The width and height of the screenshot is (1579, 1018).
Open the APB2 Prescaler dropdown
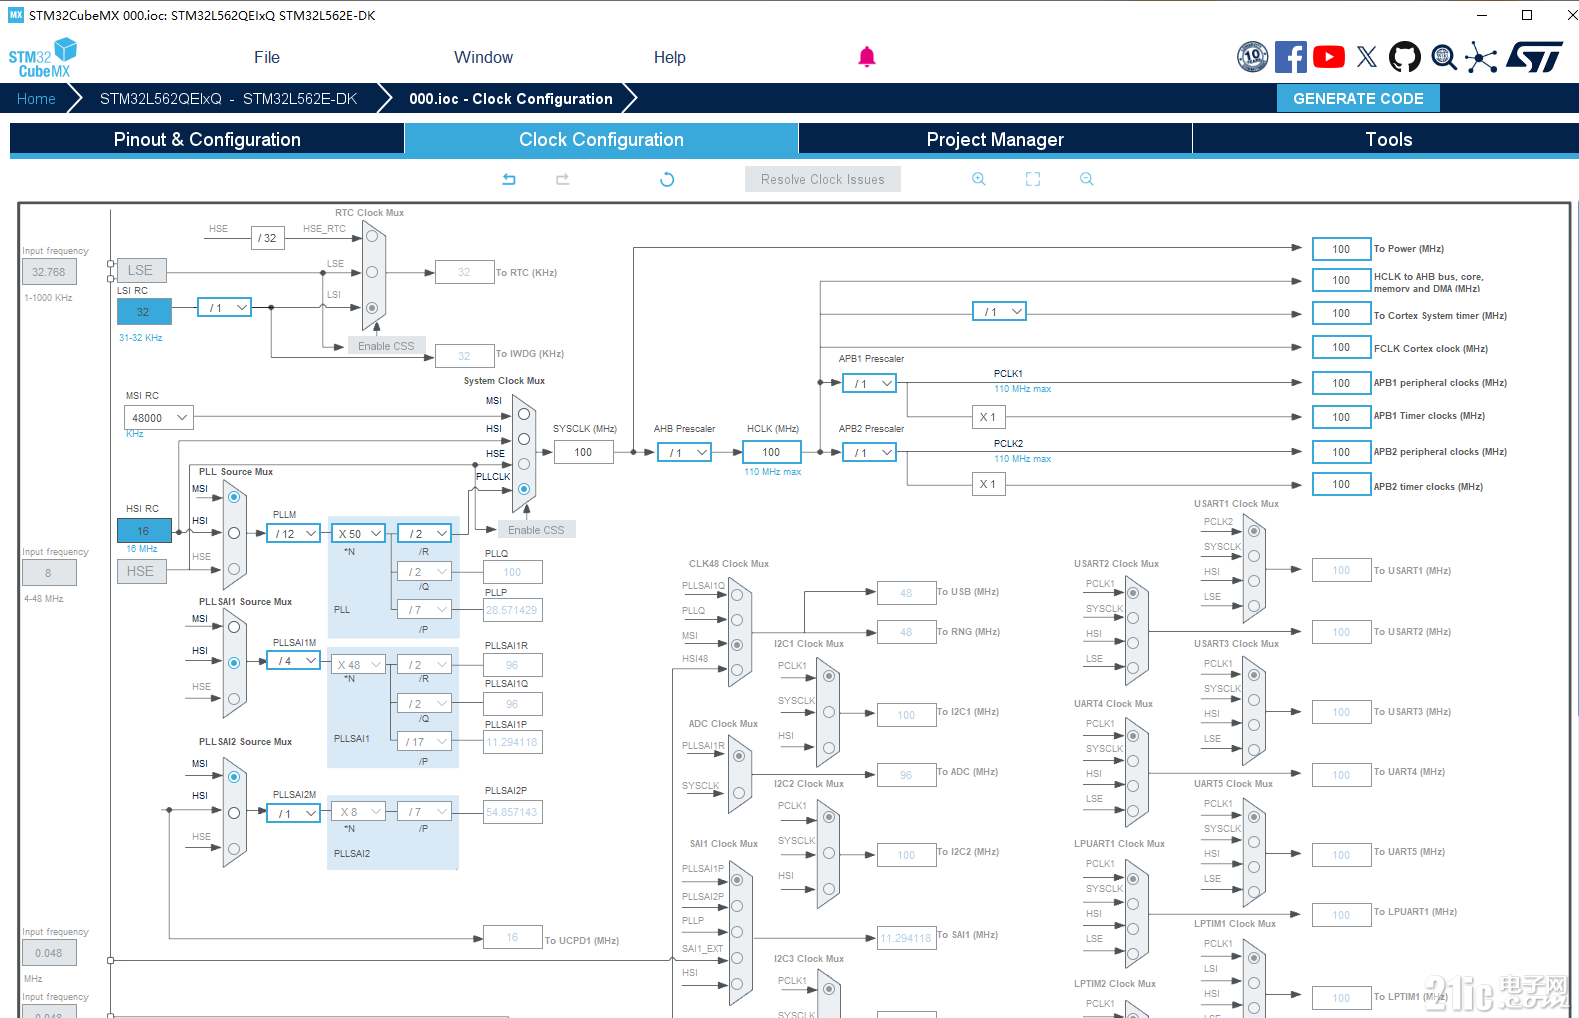click(870, 453)
